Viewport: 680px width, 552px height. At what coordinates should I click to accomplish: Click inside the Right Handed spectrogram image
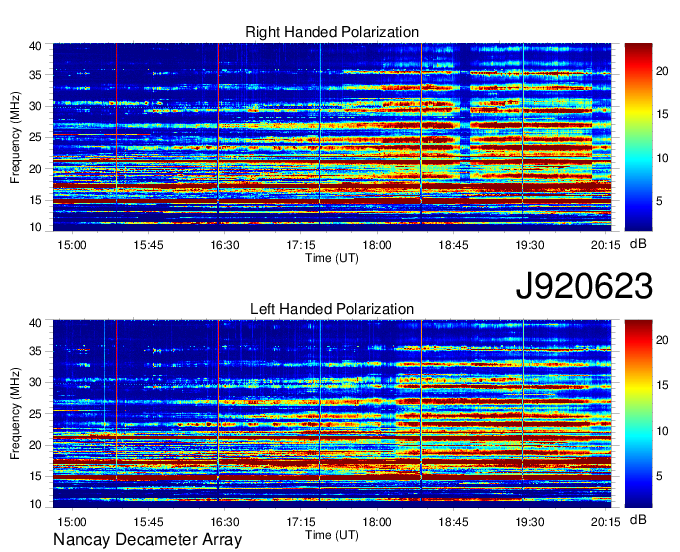click(332, 137)
